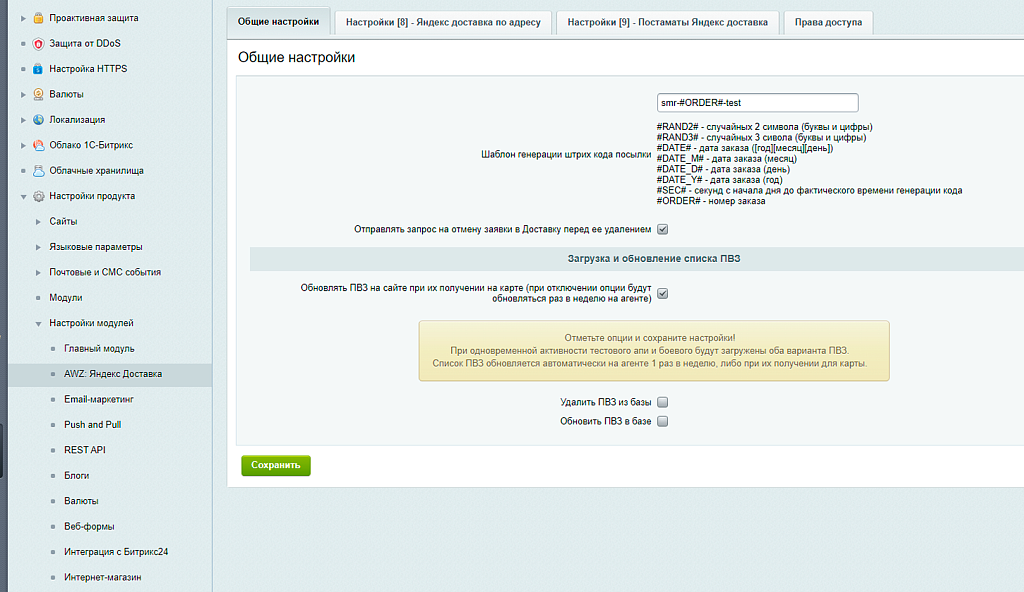Click the Настройки продукта gear icon
This screenshot has width=1024, height=592.
[38, 196]
